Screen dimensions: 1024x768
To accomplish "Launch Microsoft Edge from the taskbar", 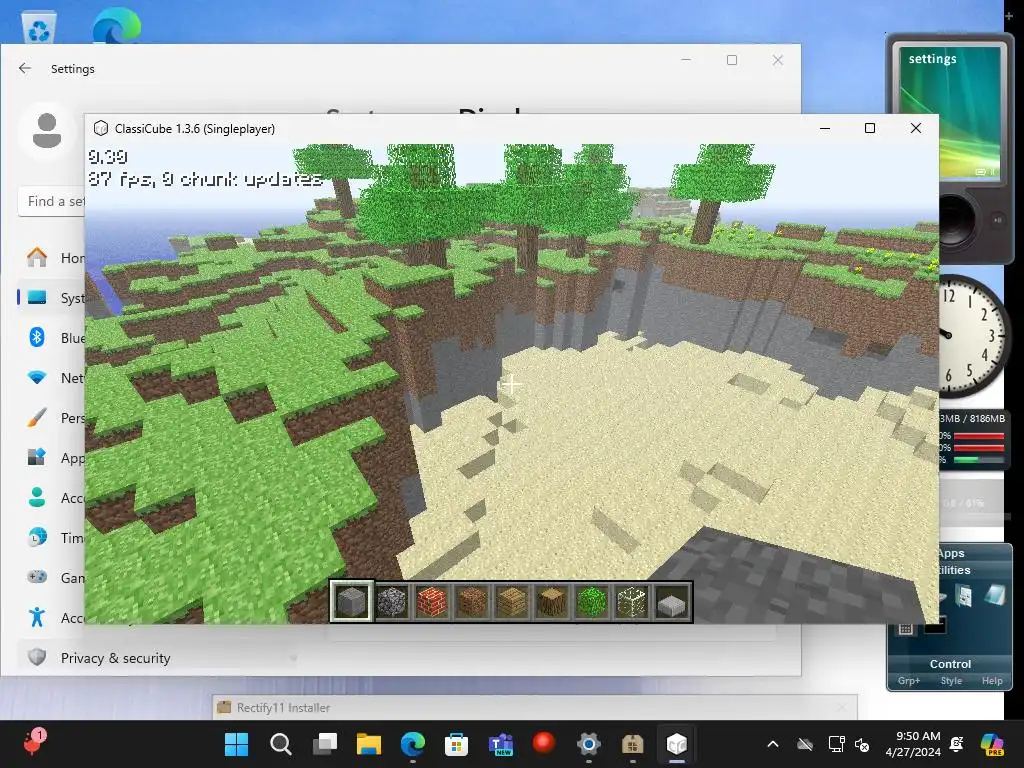I will click(413, 744).
